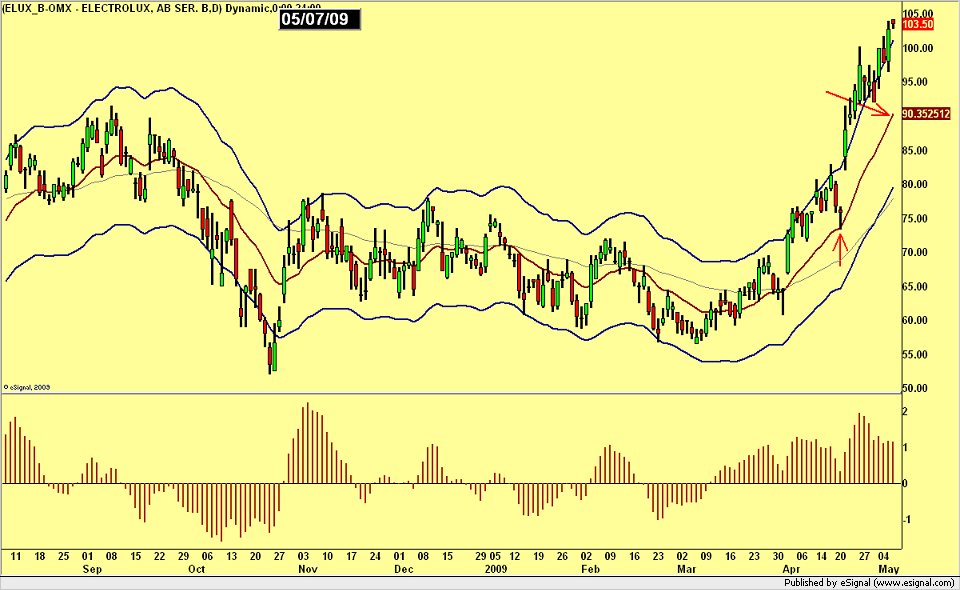Click the 04 date label above May
Image resolution: width=960 pixels, height=590 pixels.
tap(885, 556)
